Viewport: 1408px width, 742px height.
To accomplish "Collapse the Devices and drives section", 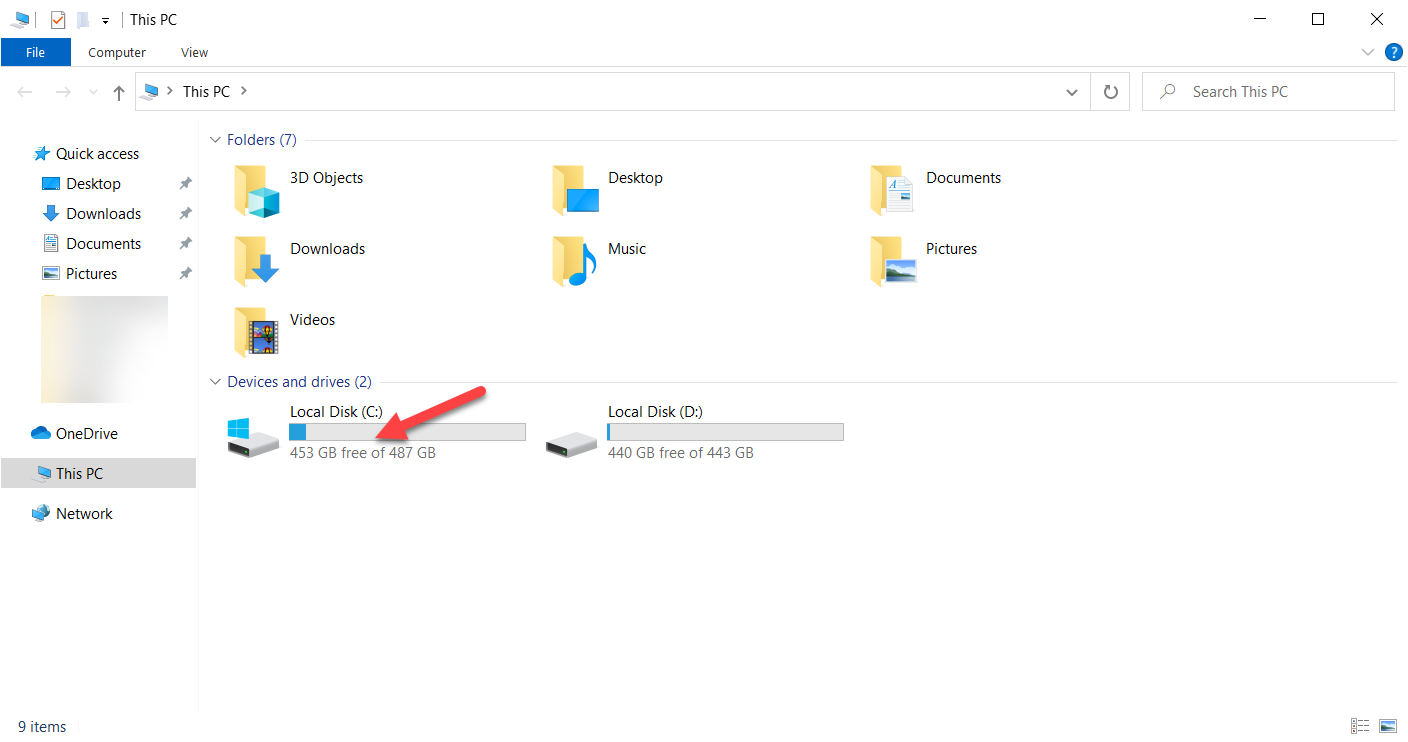I will [x=216, y=381].
